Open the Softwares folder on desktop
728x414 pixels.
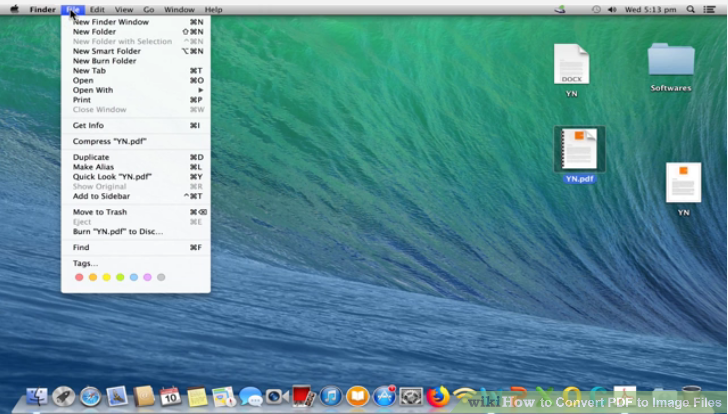coord(670,60)
